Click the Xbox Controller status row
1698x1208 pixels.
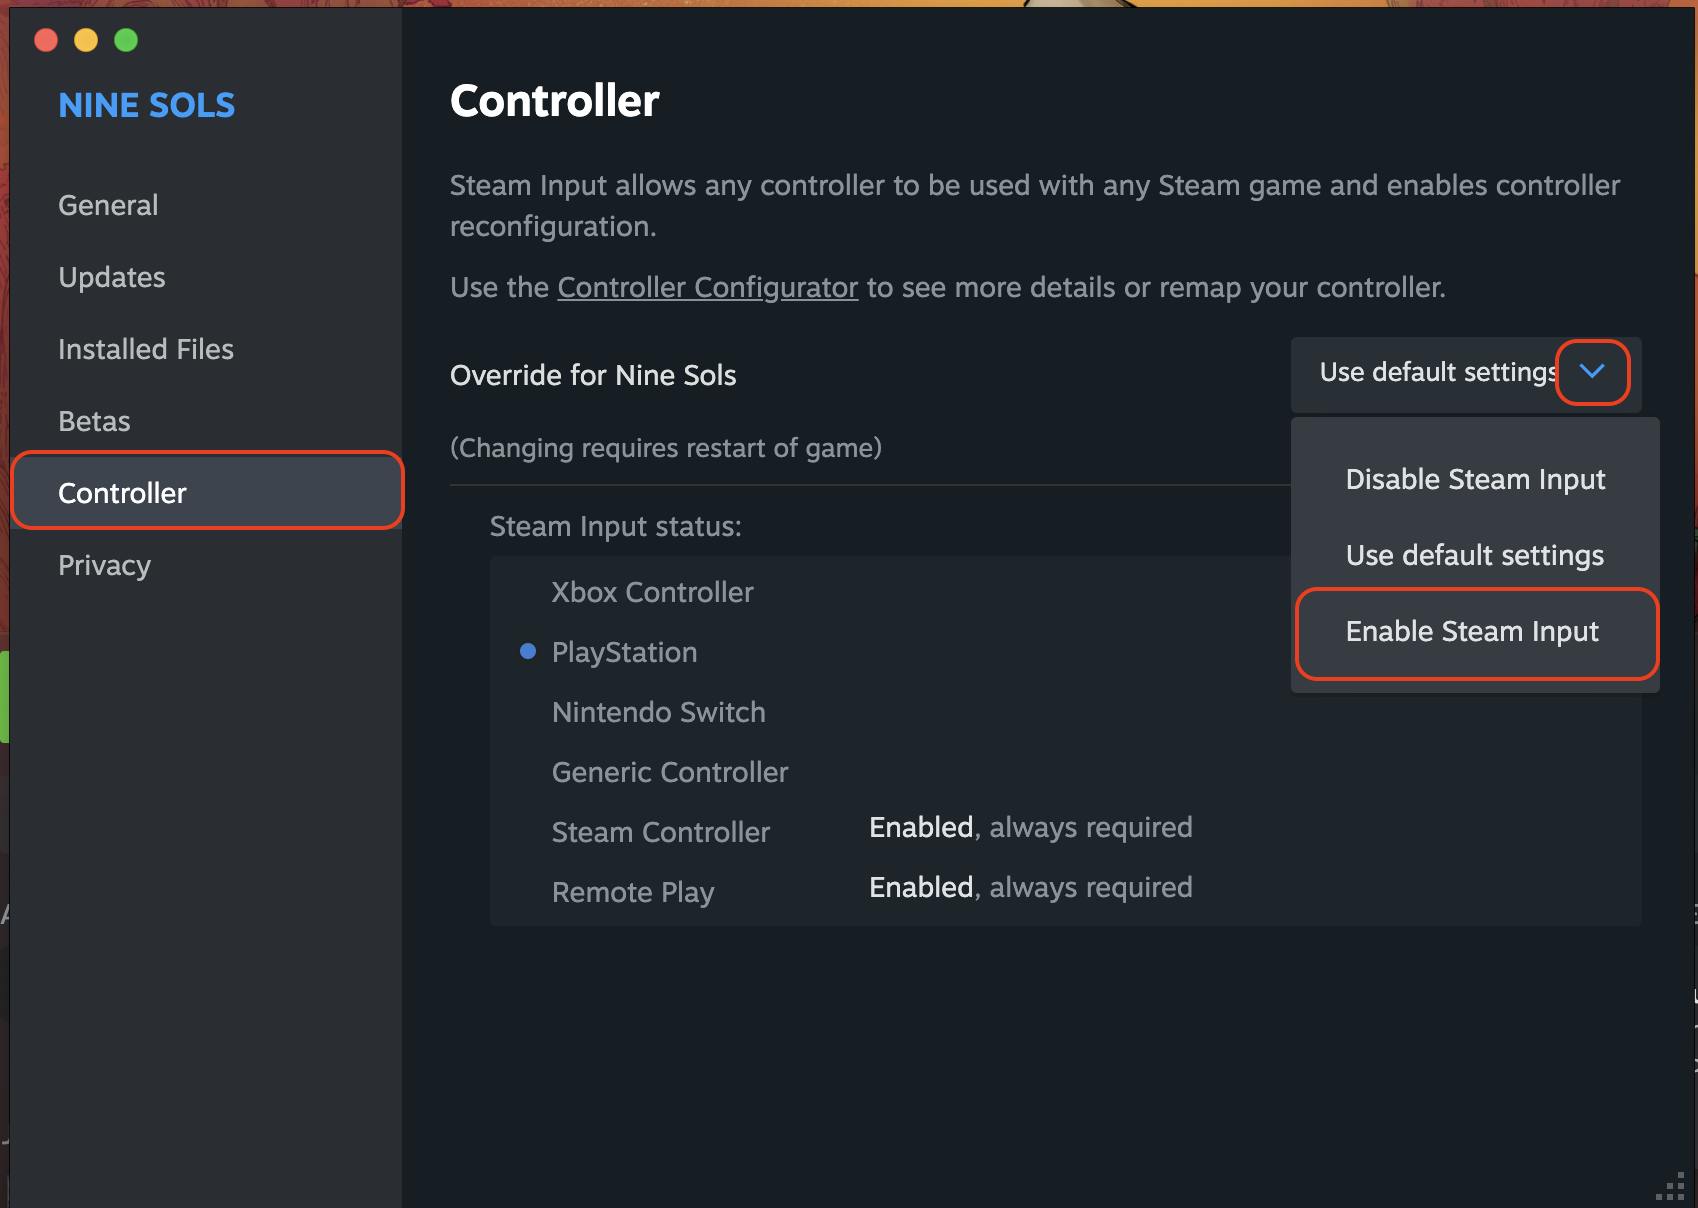pyautogui.click(x=1066, y=592)
